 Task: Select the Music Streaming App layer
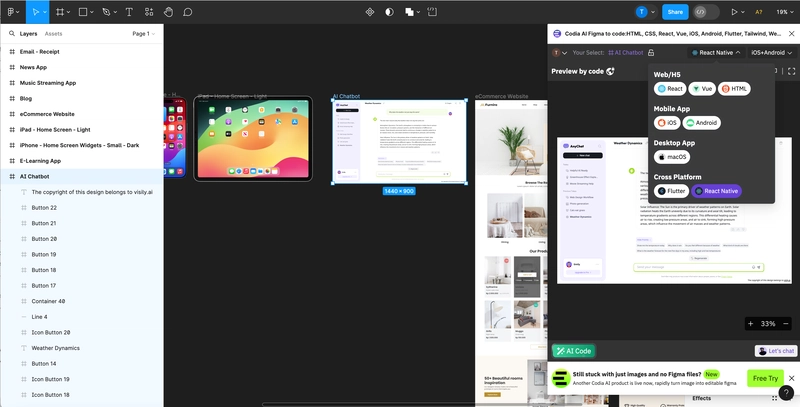[x=48, y=83]
